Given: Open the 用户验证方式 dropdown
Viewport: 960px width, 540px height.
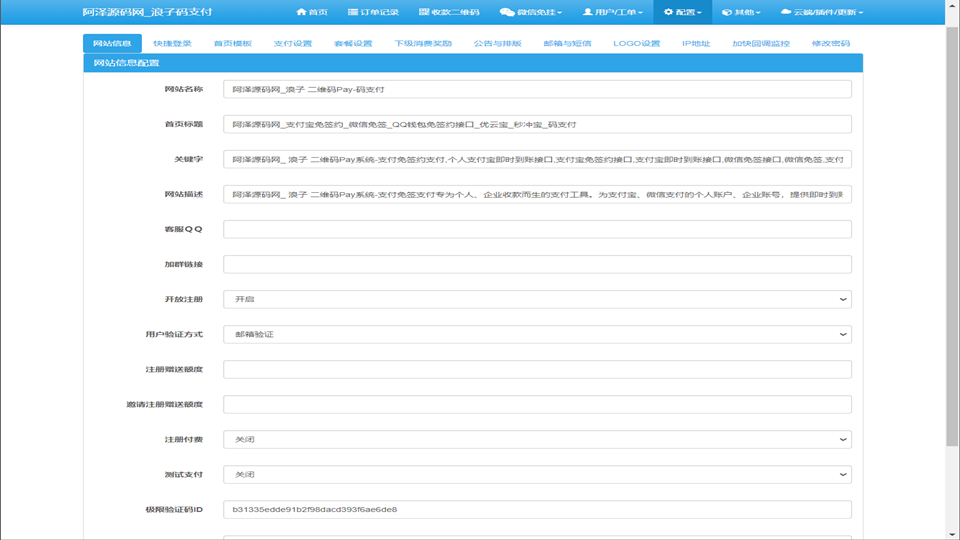Looking at the screenshot, I should click(537, 334).
